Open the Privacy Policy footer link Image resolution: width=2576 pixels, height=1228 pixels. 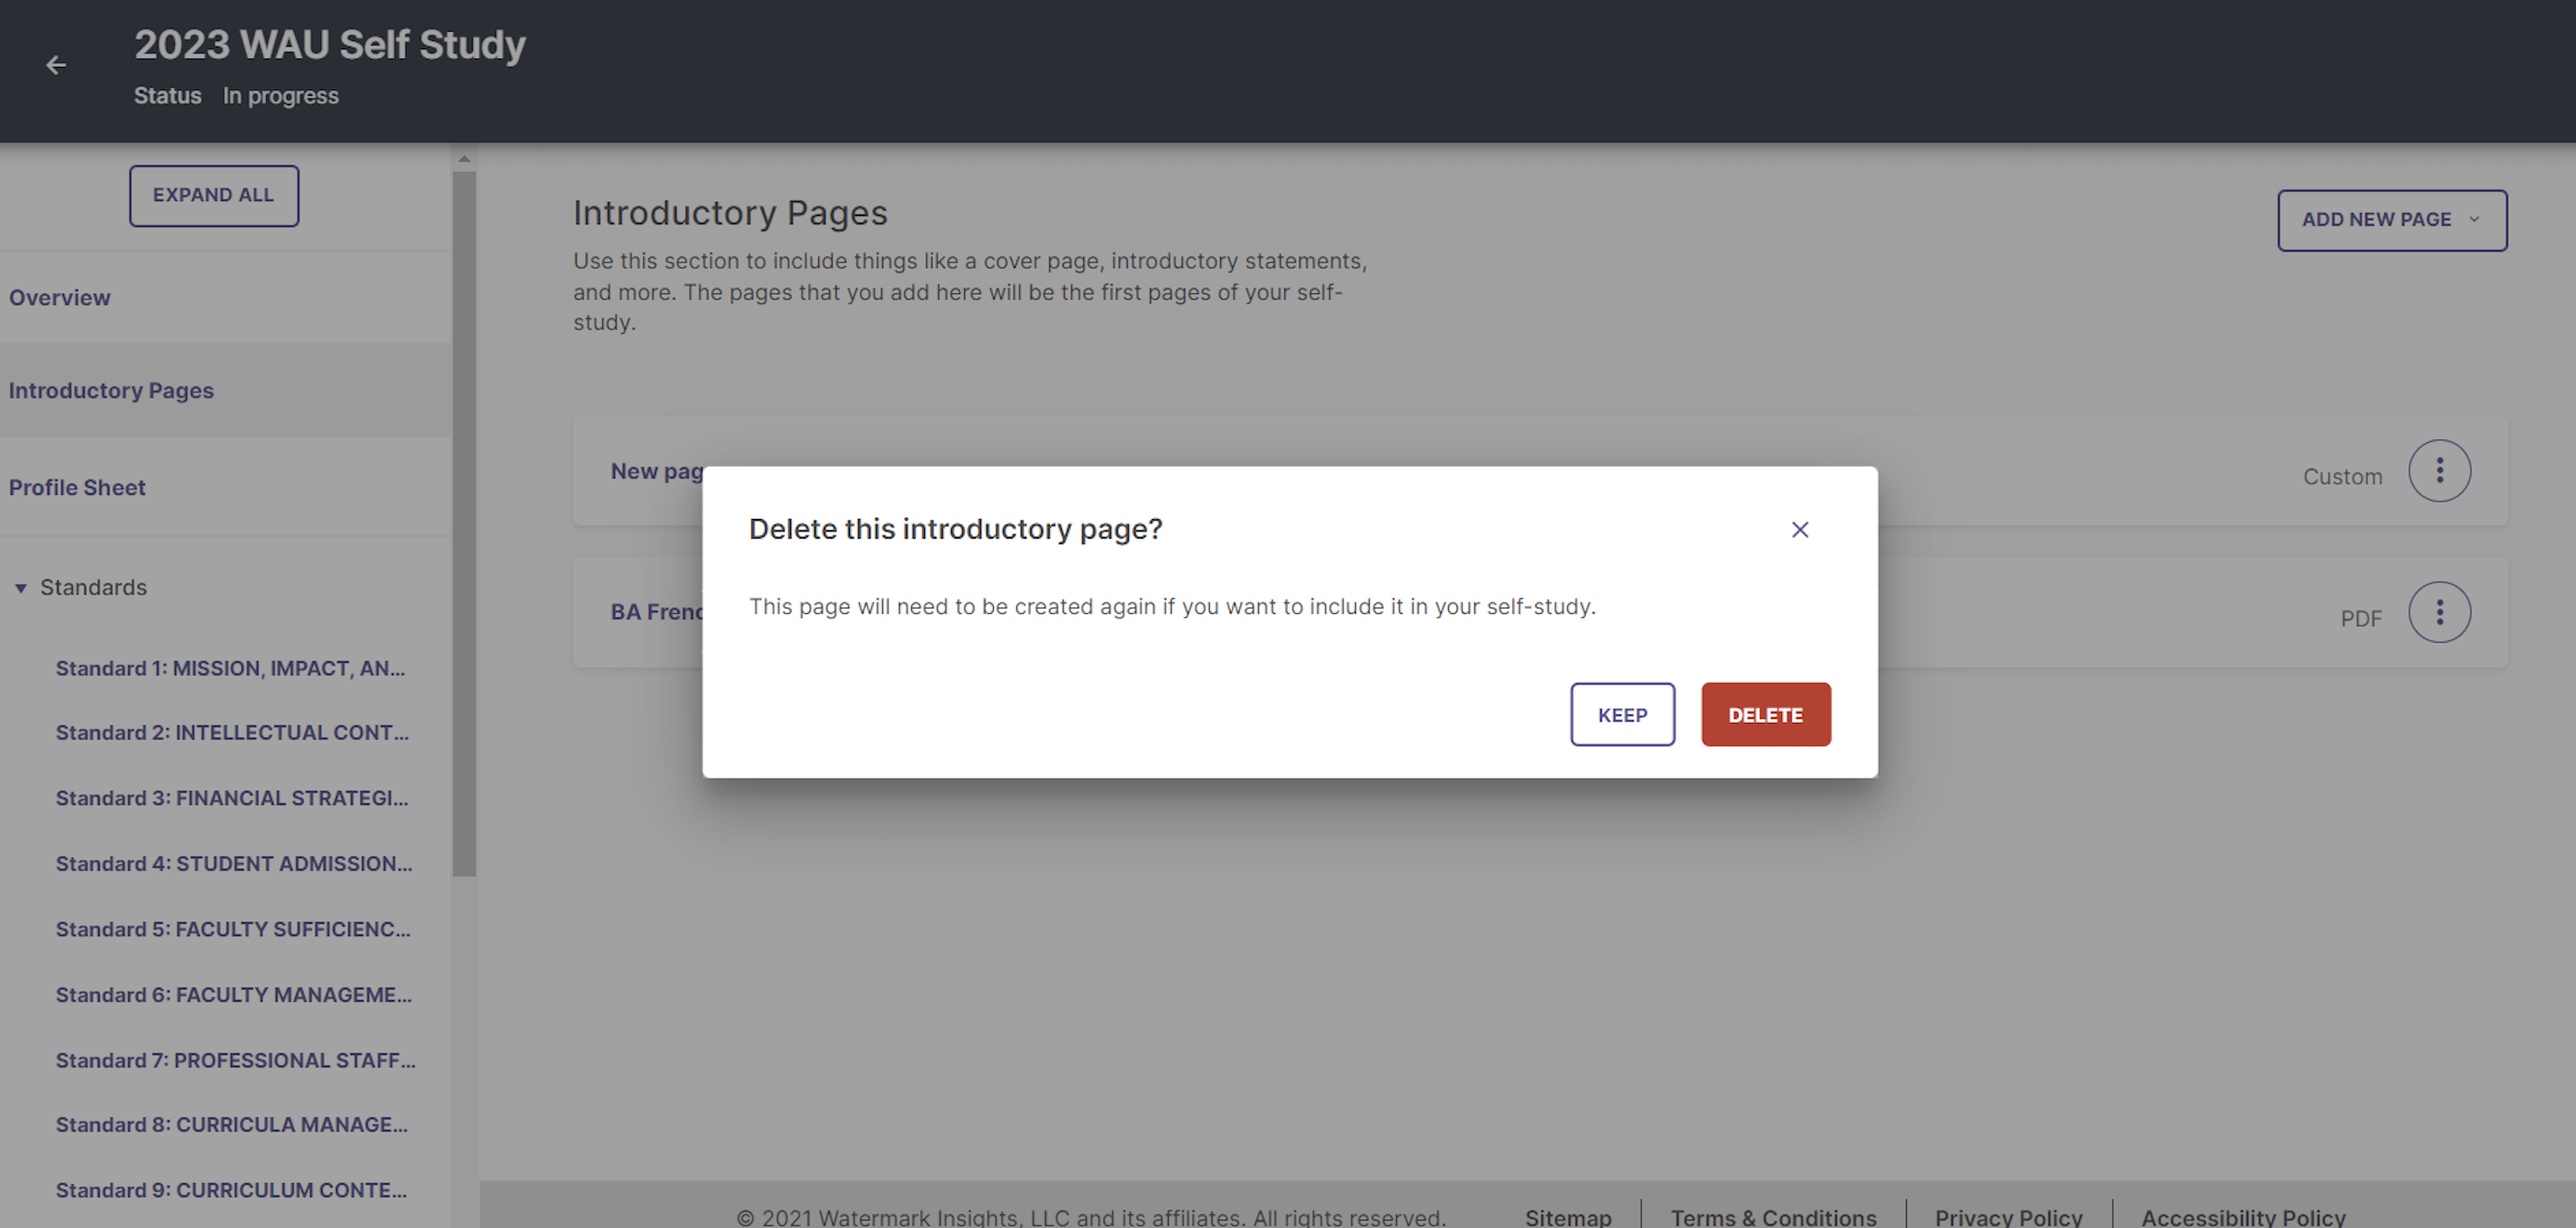[x=2008, y=1217]
